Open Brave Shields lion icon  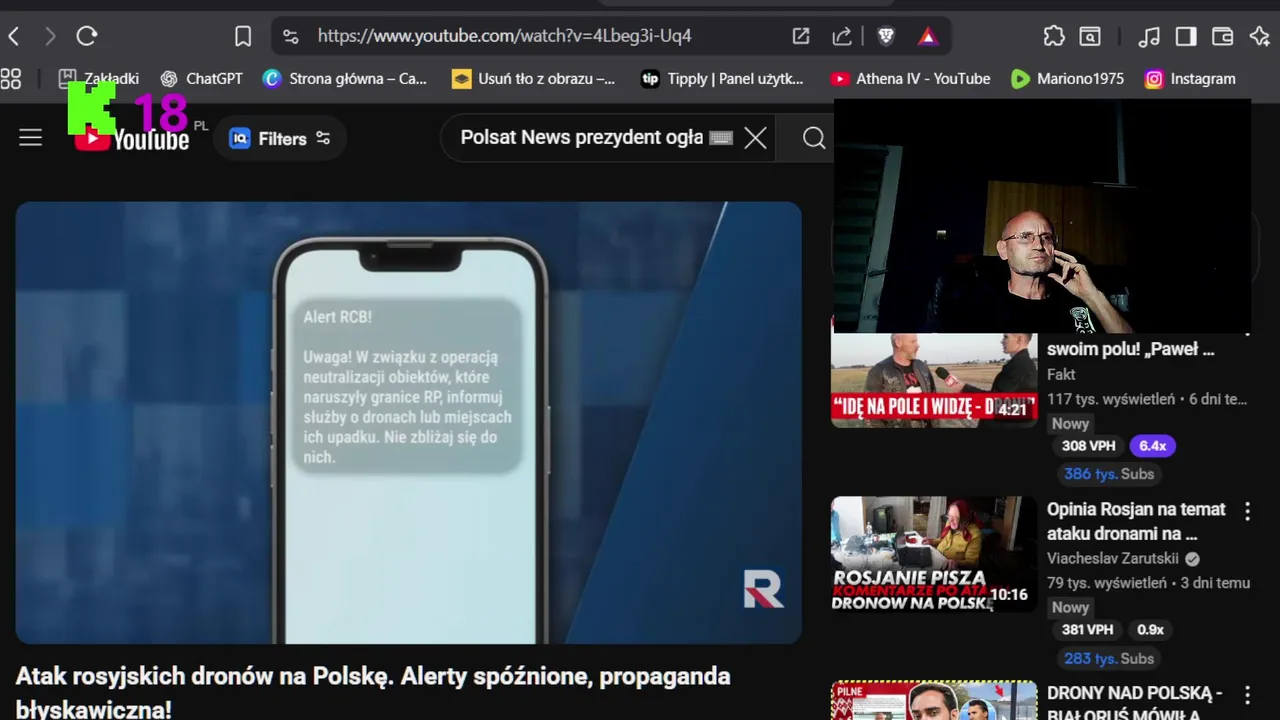point(885,37)
